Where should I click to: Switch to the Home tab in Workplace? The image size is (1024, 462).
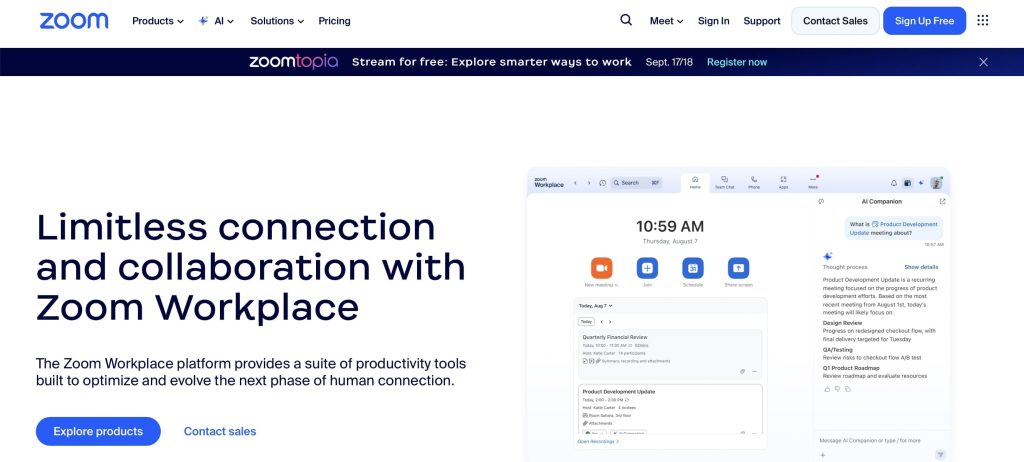tap(695, 183)
